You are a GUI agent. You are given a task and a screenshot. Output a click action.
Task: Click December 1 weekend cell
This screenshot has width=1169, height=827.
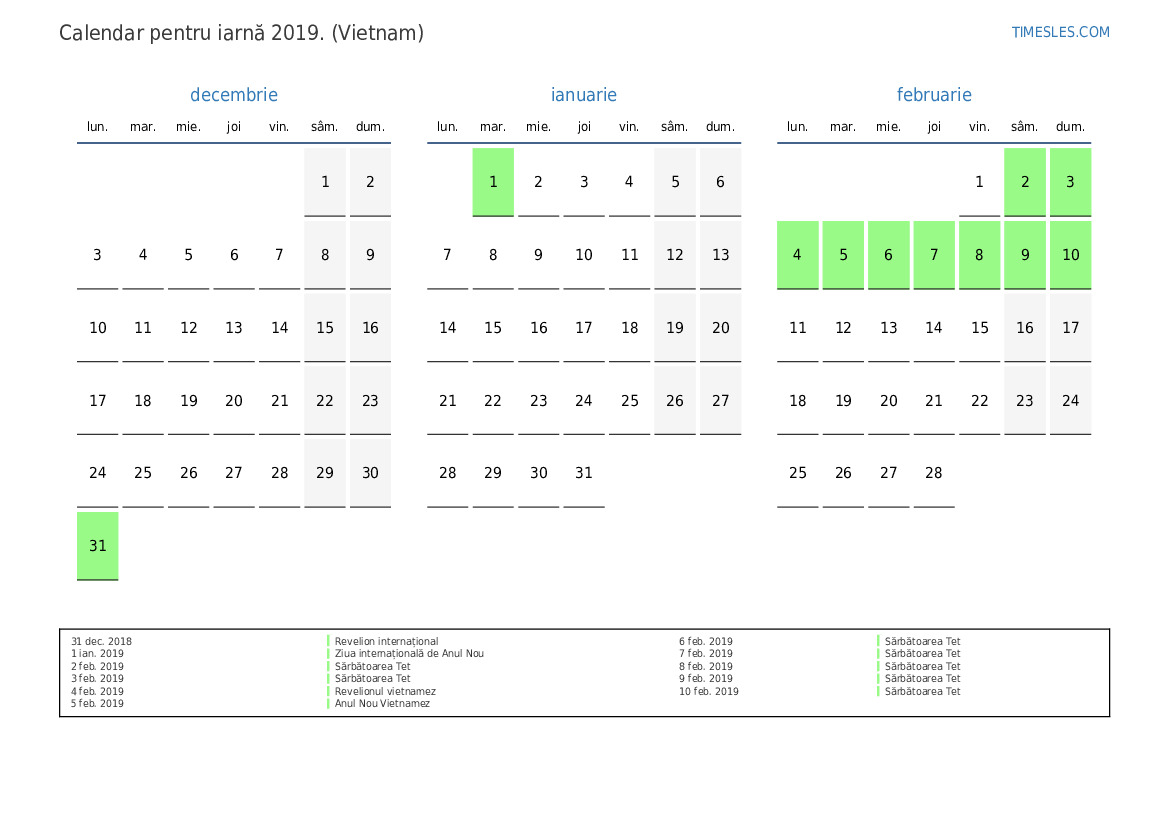(x=325, y=182)
